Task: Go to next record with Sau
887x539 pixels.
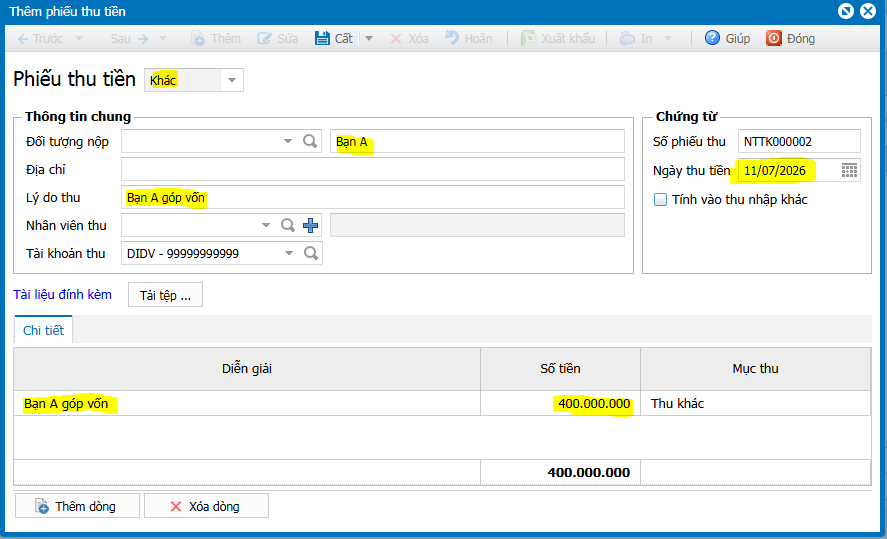Action: 129,38
